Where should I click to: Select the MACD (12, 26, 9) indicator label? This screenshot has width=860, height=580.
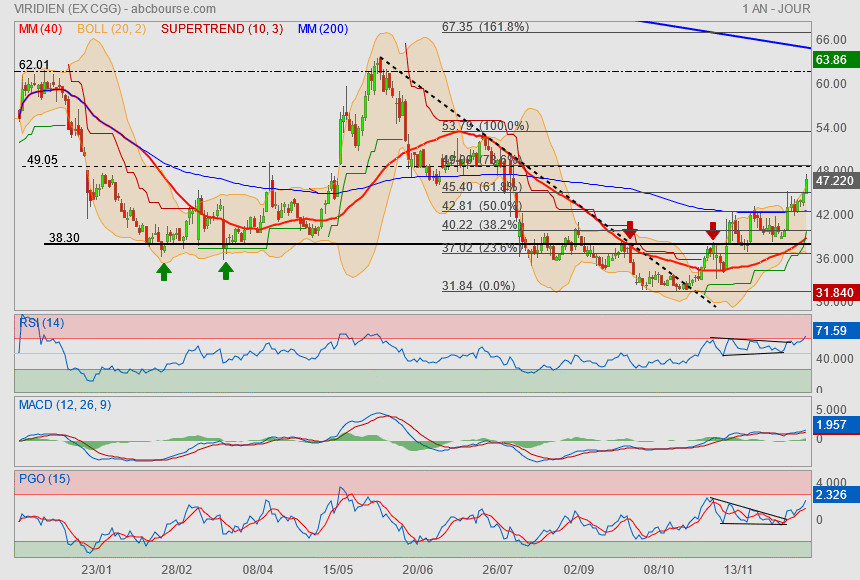[x=65, y=405]
